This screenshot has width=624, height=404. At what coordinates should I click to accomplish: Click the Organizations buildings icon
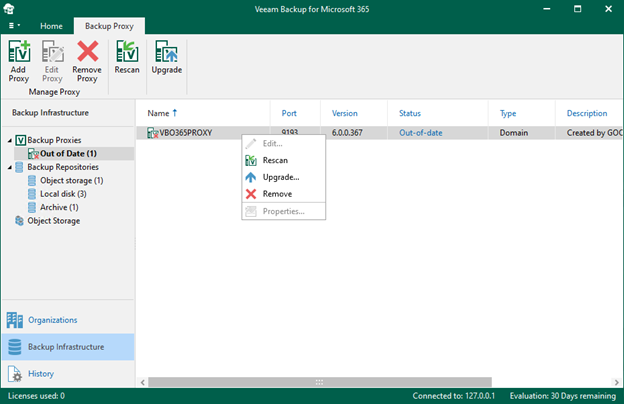coord(15,320)
